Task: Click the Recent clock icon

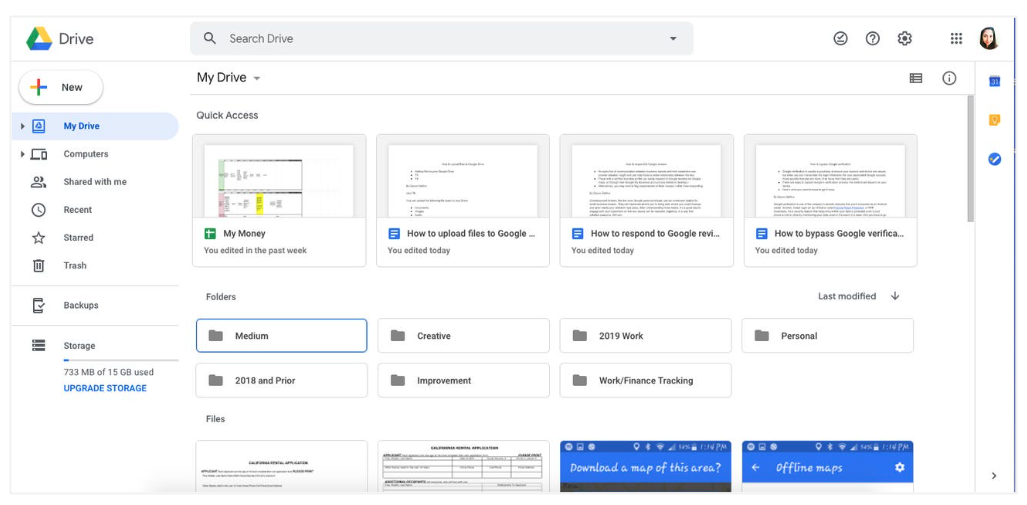Action: pyautogui.click(x=39, y=210)
